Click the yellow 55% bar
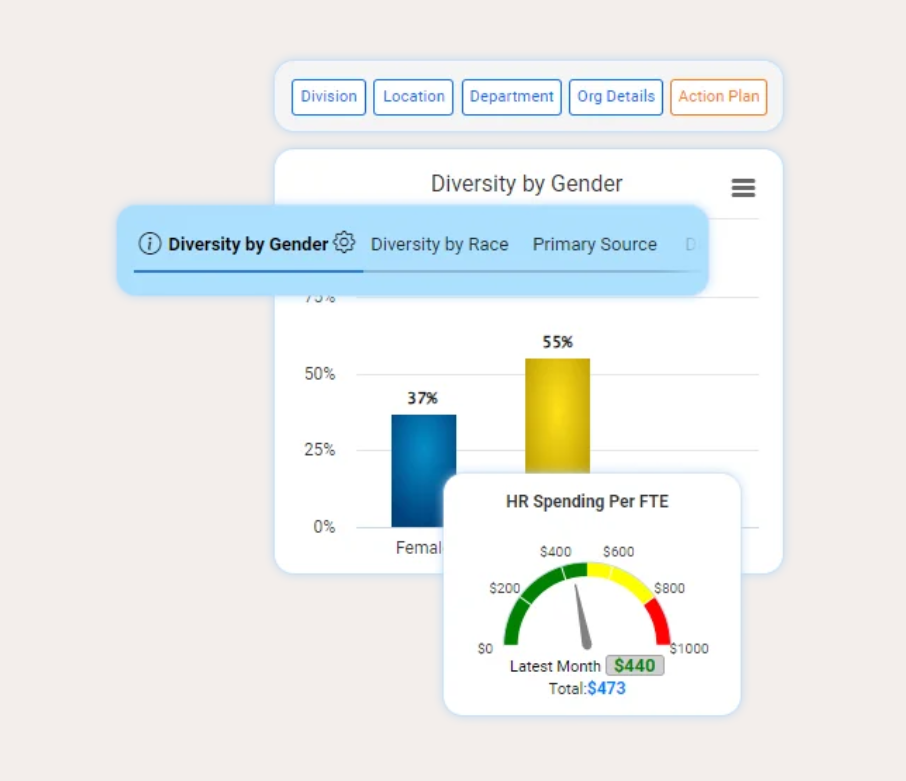The width and height of the screenshot is (906, 781). [x=557, y=415]
